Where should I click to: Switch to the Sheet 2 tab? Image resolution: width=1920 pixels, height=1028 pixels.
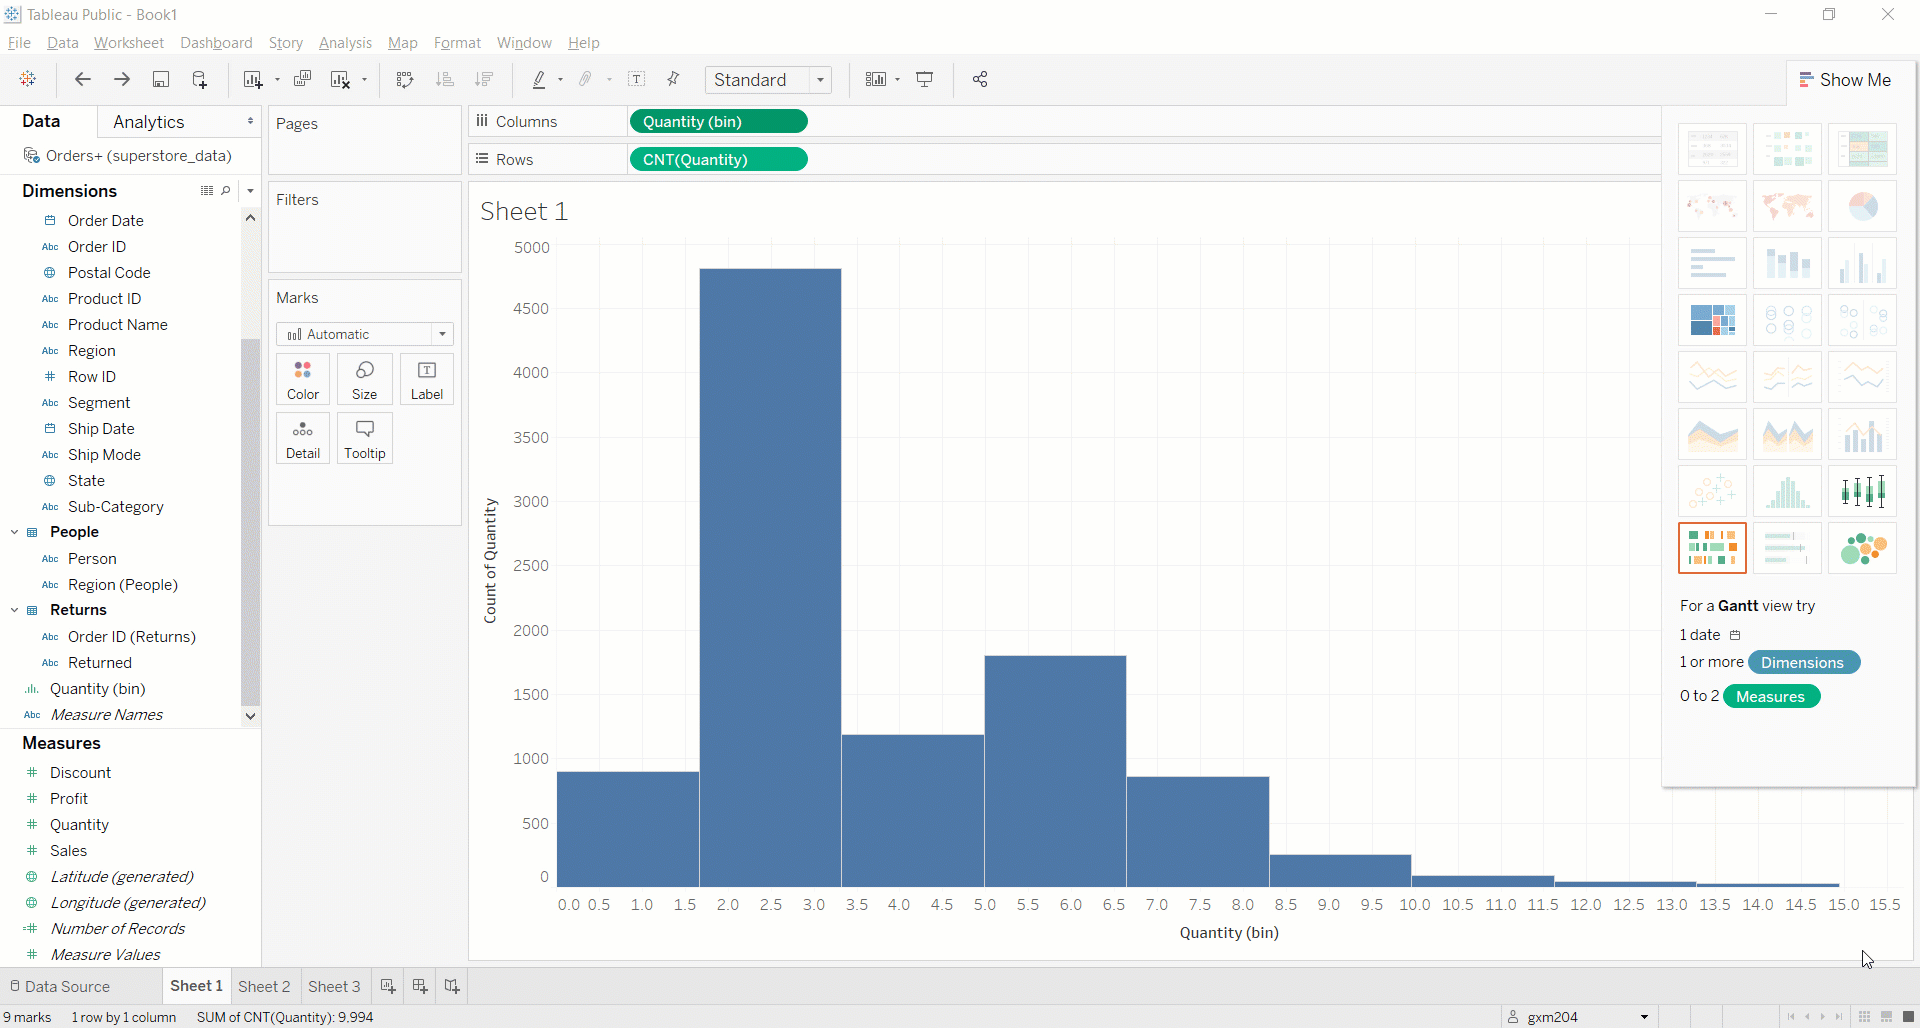tap(264, 987)
